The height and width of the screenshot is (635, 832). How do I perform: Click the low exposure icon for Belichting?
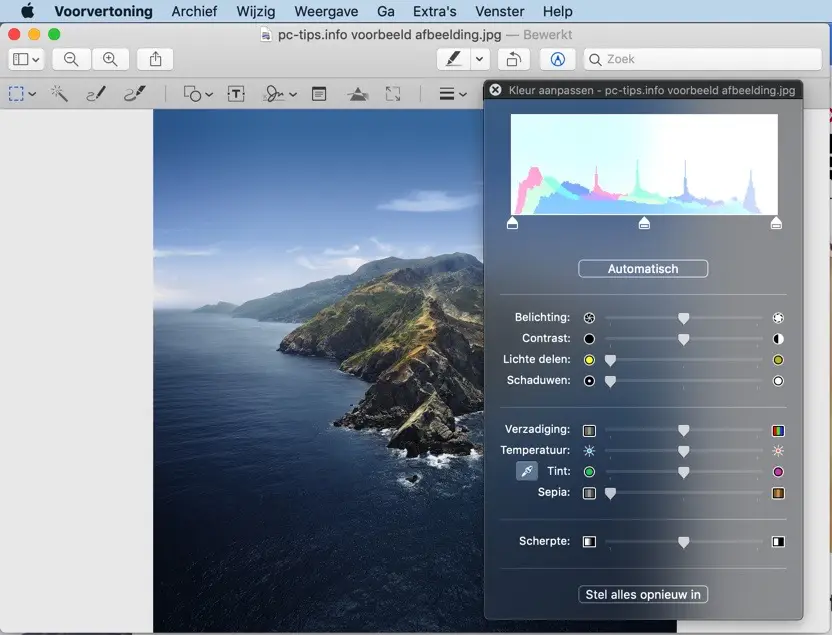[x=589, y=318]
